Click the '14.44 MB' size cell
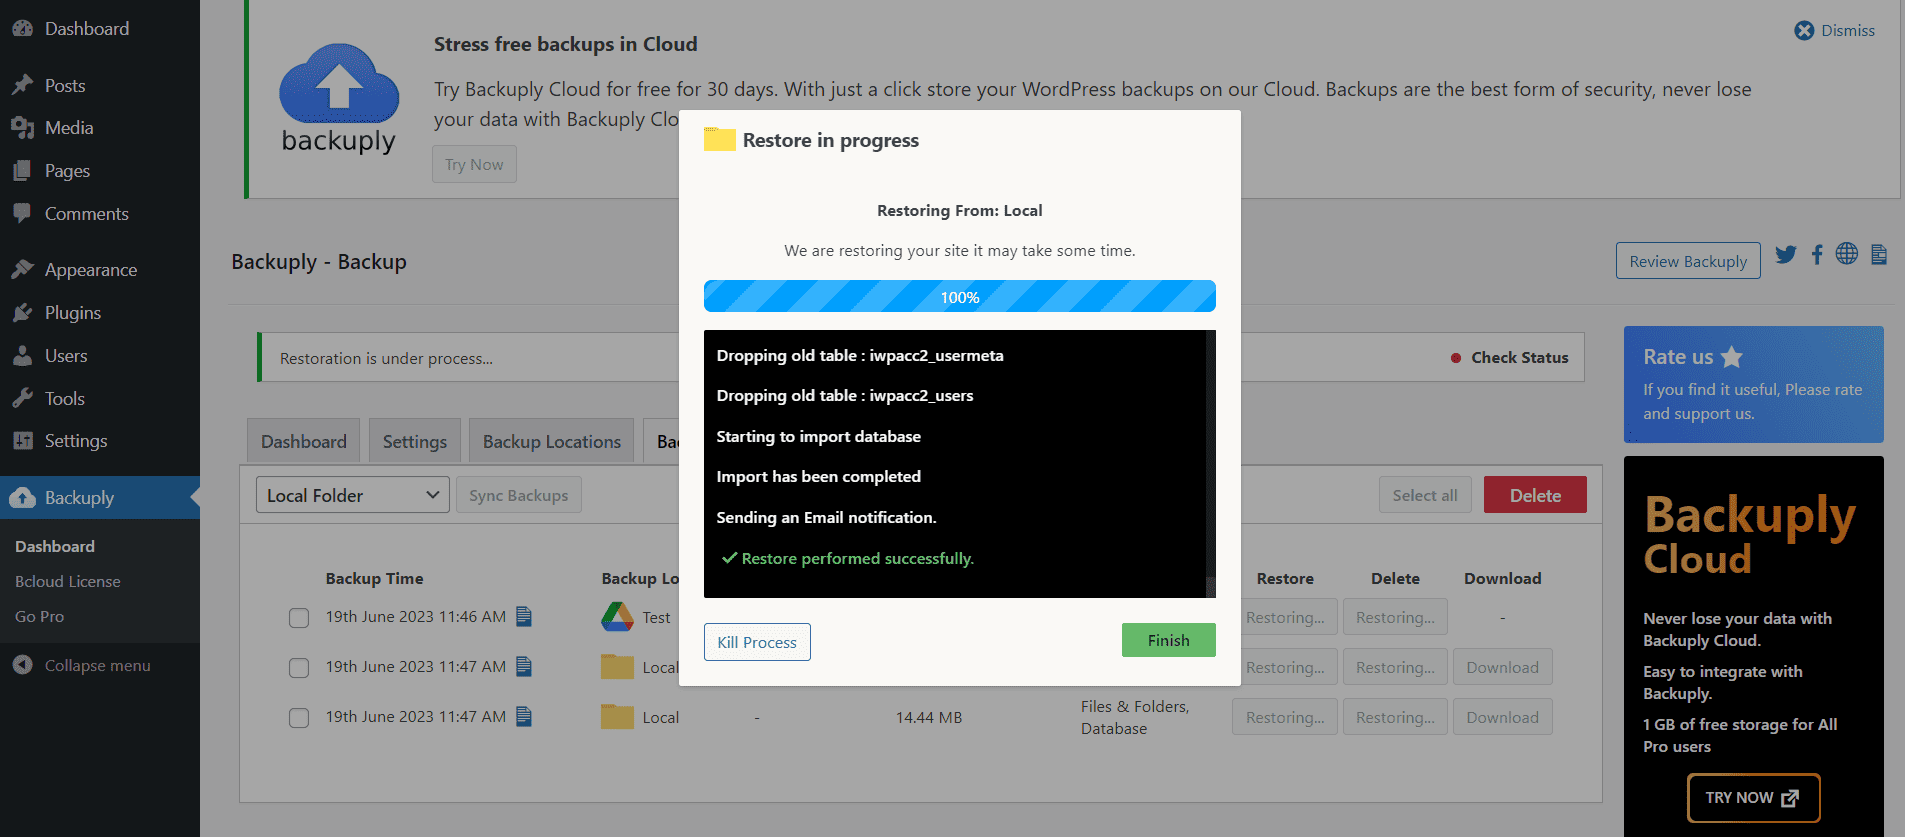This screenshot has width=1905, height=837. (x=929, y=717)
